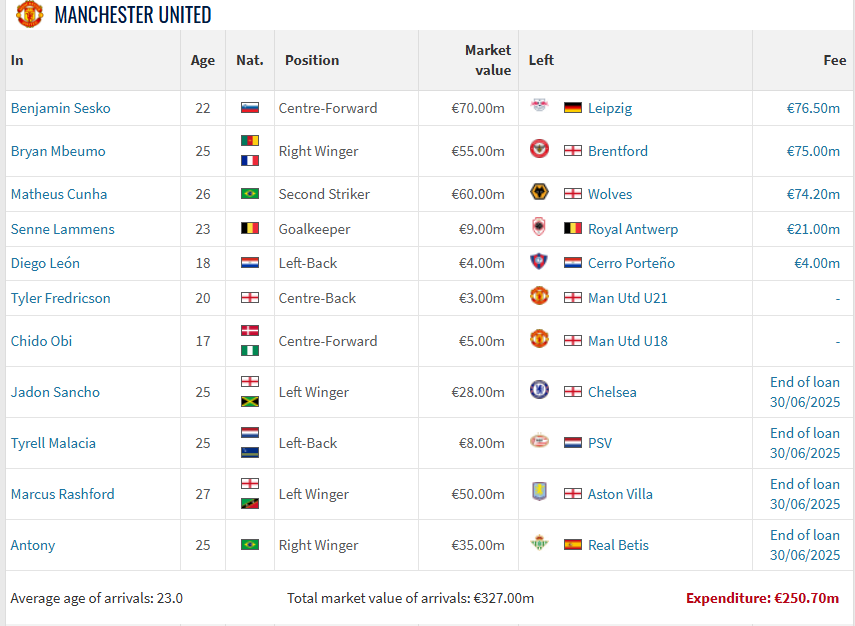
Task: Click the Manchester United club crest
Action: [30, 14]
